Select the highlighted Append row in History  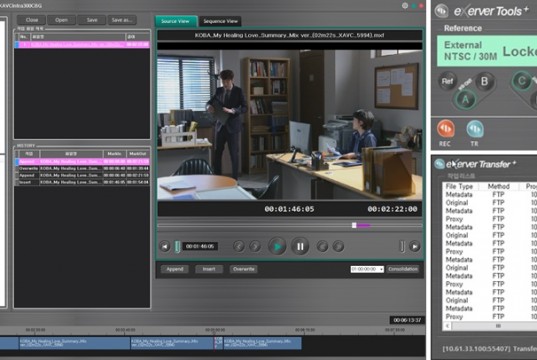coord(82,161)
